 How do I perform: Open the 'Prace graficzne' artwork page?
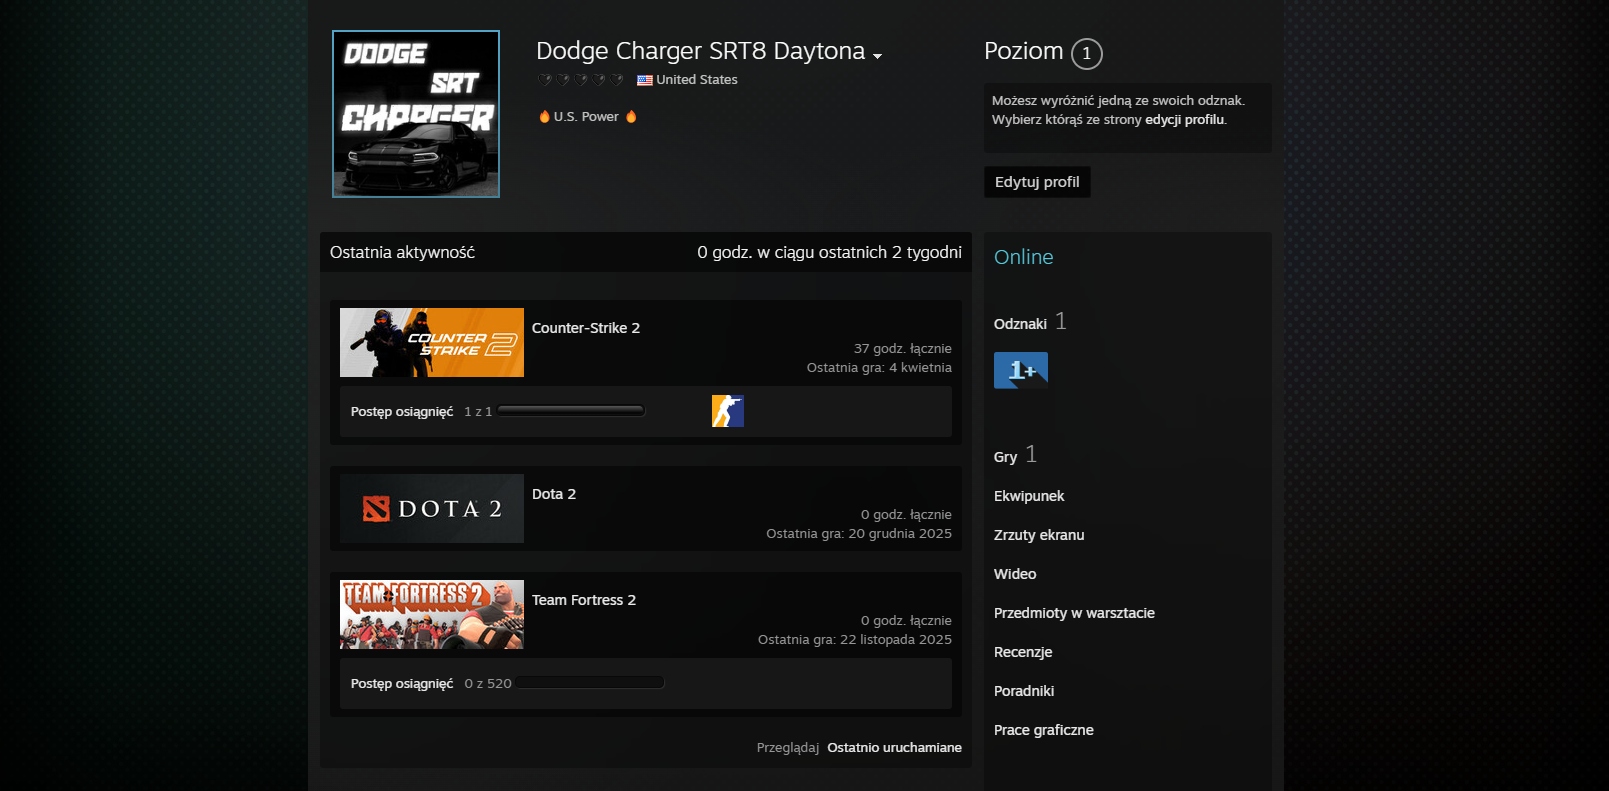pyautogui.click(x=1044, y=730)
